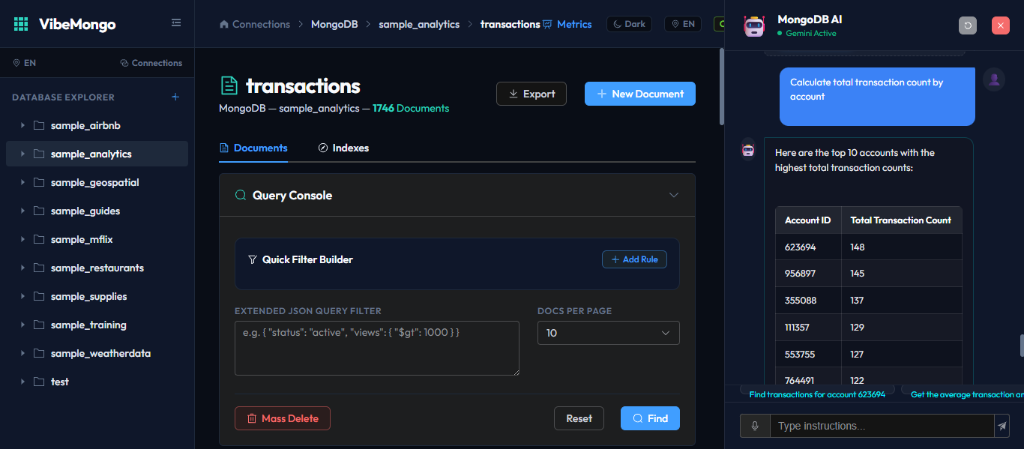Expand the sample_supplies database arrow
Image resolution: width=1024 pixels, height=449 pixels.
[x=23, y=296]
